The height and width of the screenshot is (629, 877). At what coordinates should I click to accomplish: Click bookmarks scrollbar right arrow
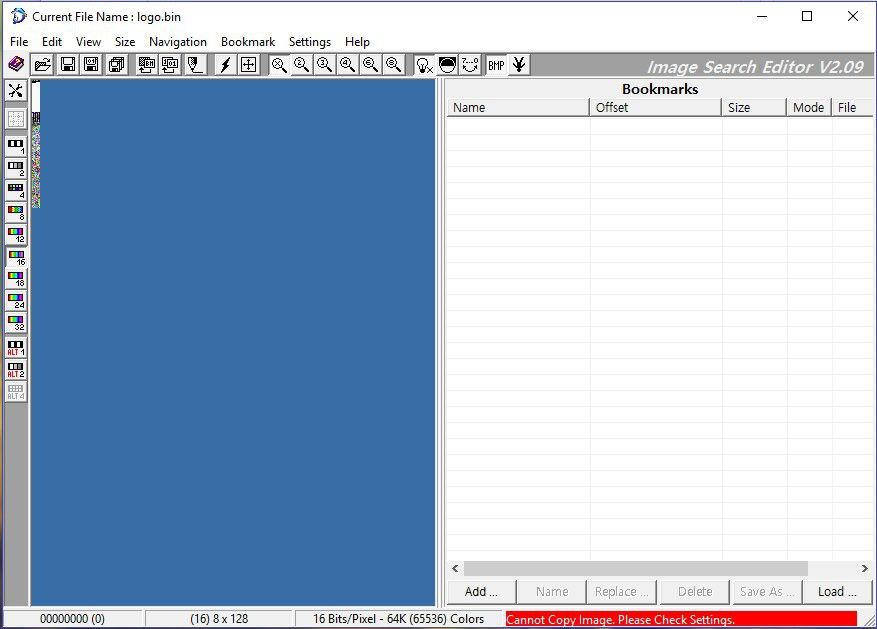pos(865,569)
